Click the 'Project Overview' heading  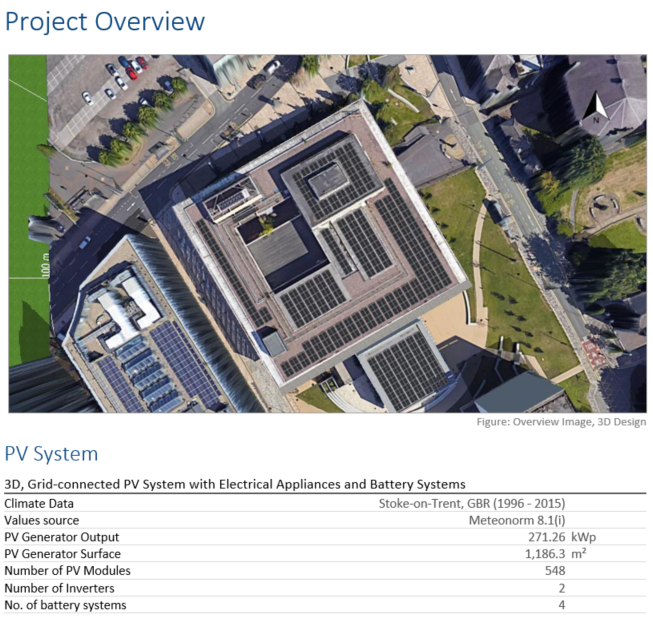tap(105, 21)
